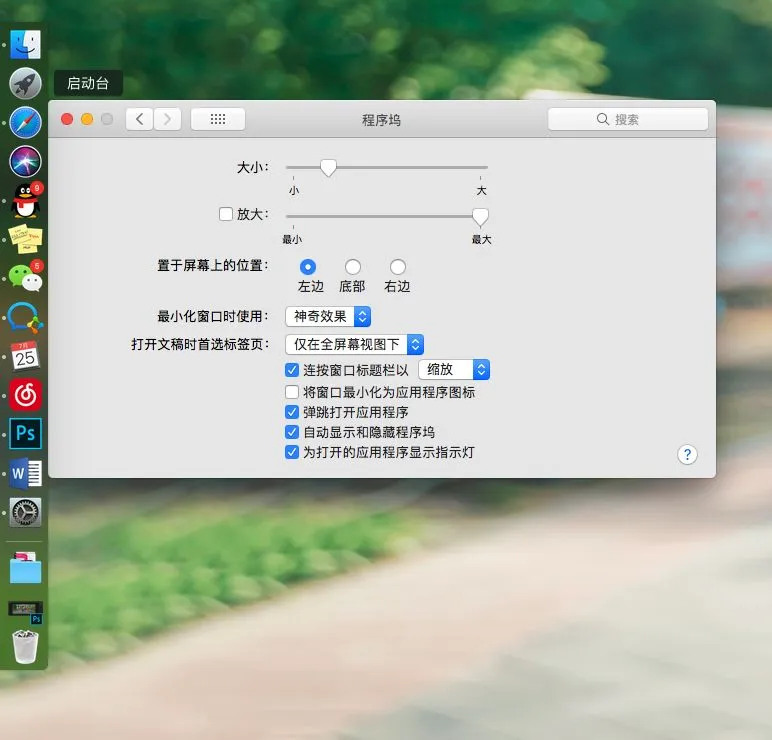Close the 程序坞 window with red button

(67, 119)
